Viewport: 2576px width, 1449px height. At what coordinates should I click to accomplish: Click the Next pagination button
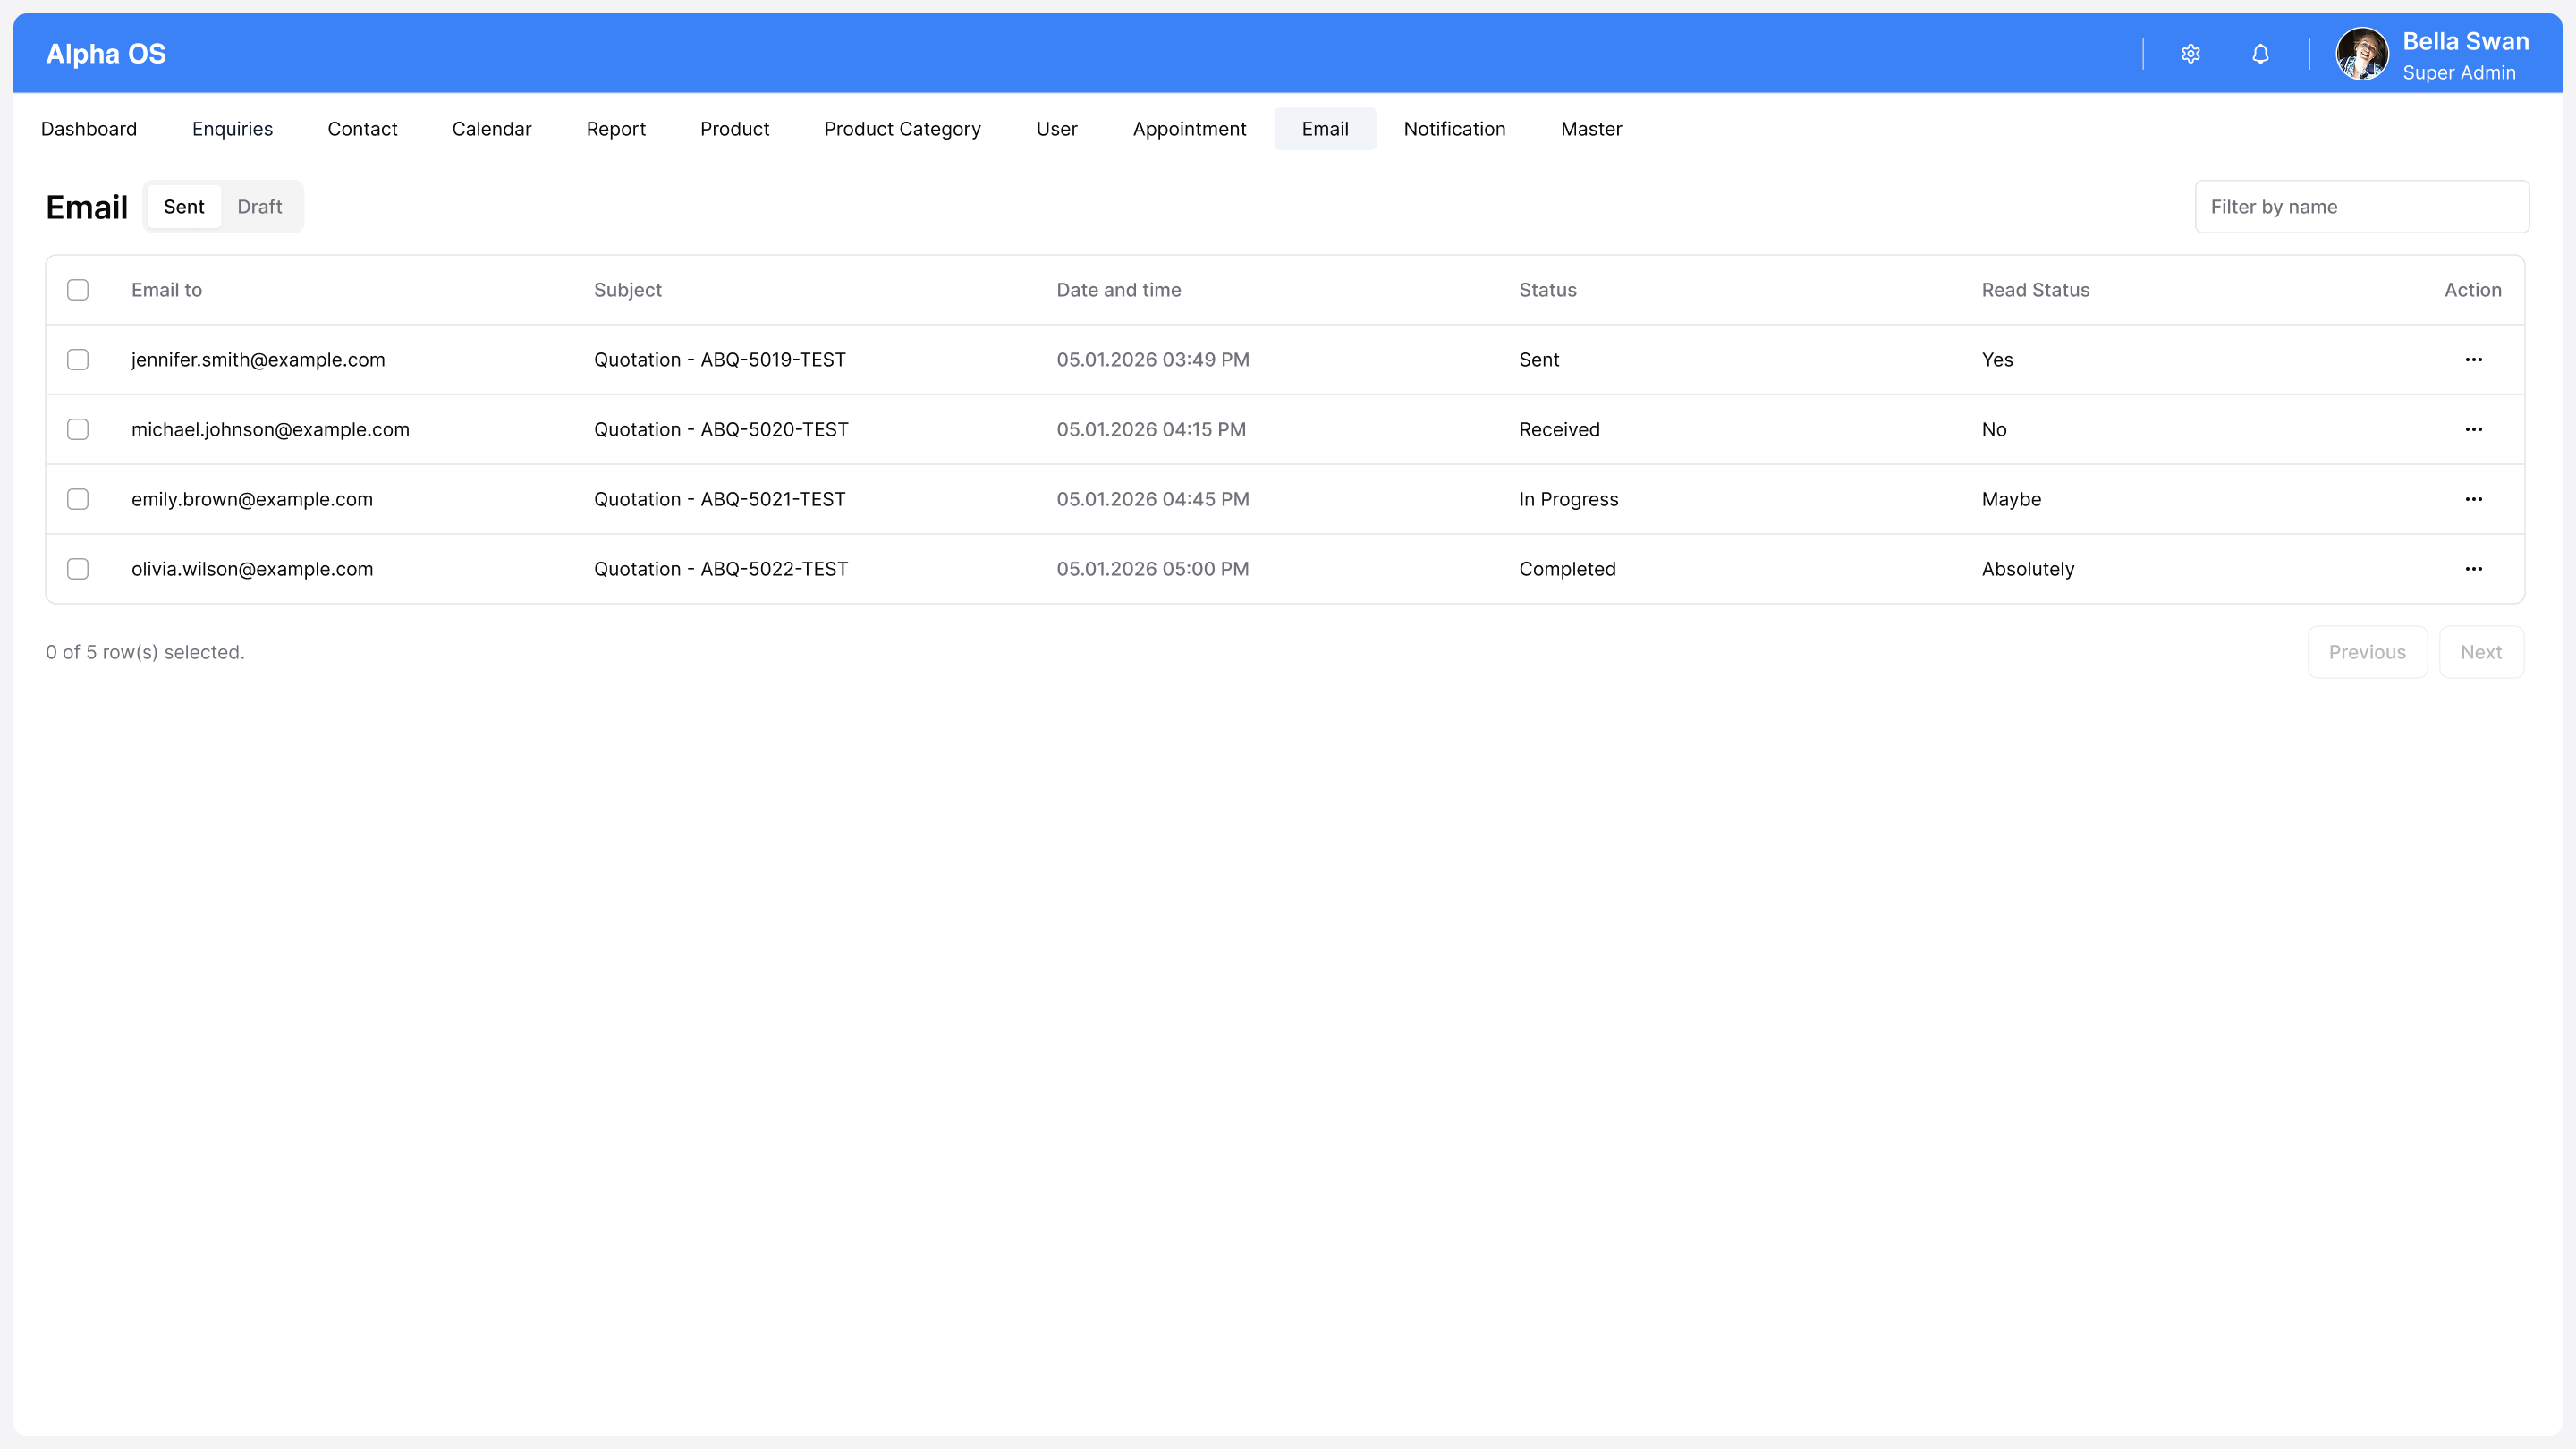point(2480,652)
